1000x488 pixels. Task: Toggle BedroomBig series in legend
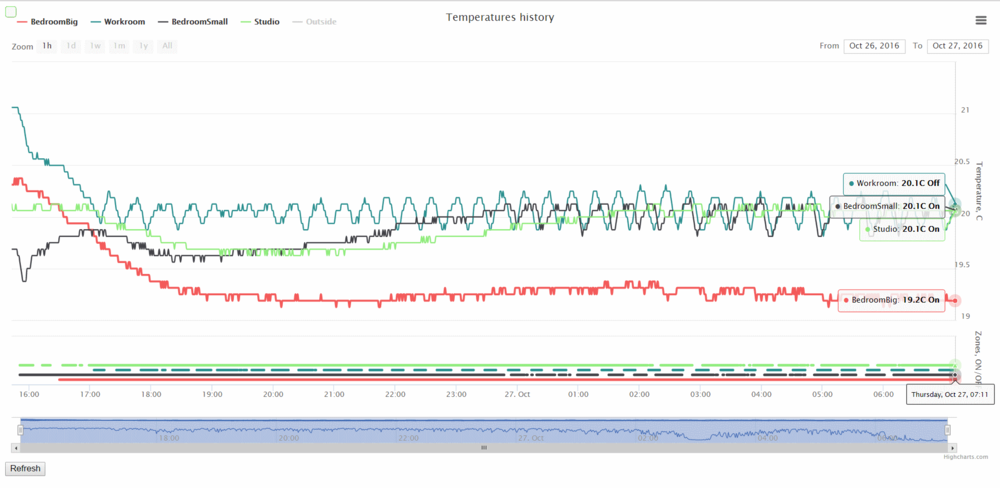click(47, 22)
